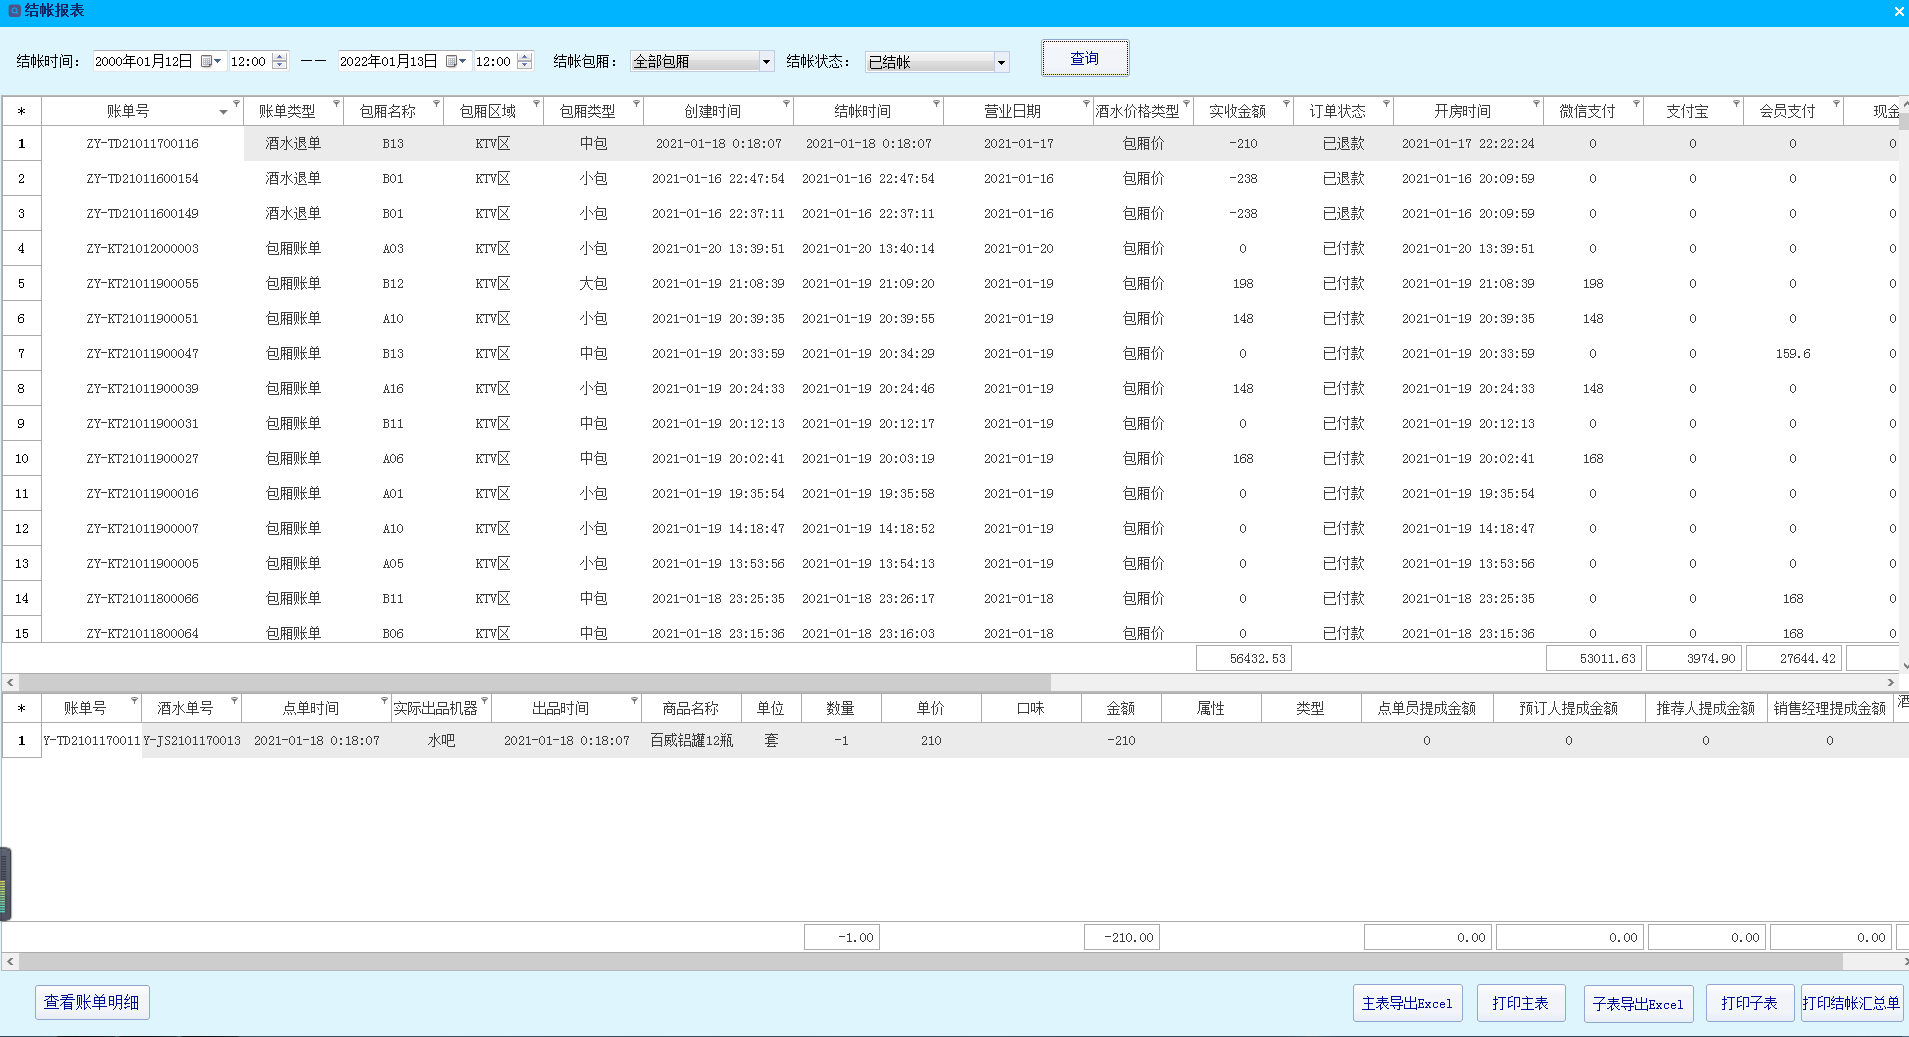Image resolution: width=1909 pixels, height=1037 pixels.
Task: Open filter icon on 酒水价格类型 column
Action: pos(1186,103)
